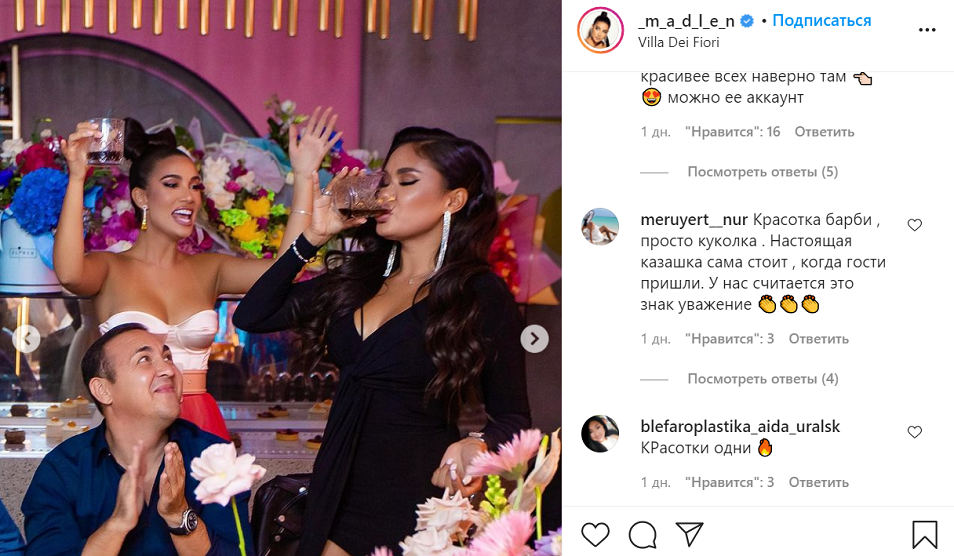
Task: Open the Villa Dei Fiori location
Action: [678, 42]
